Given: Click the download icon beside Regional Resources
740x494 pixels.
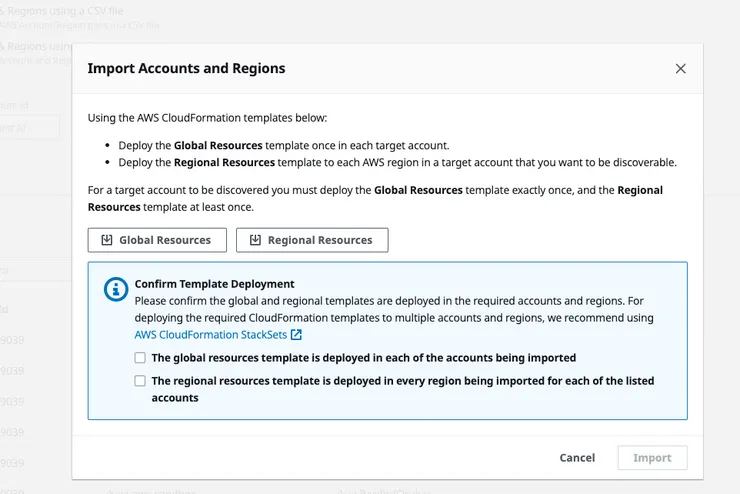Looking at the screenshot, I should point(254,240).
